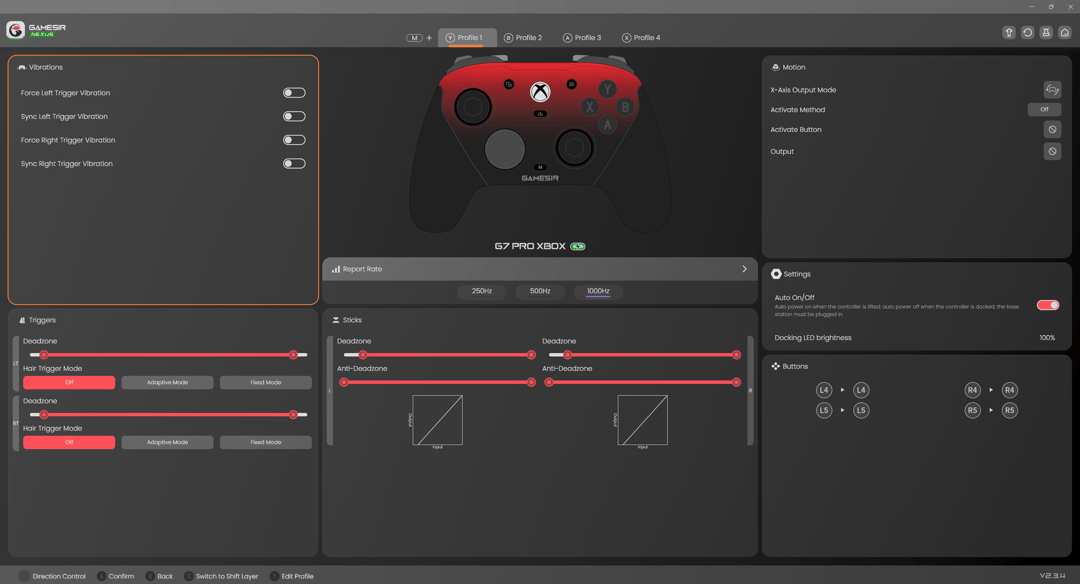1080x584 pixels.
Task: Open Docking LED brightness 100% value
Action: (1047, 338)
